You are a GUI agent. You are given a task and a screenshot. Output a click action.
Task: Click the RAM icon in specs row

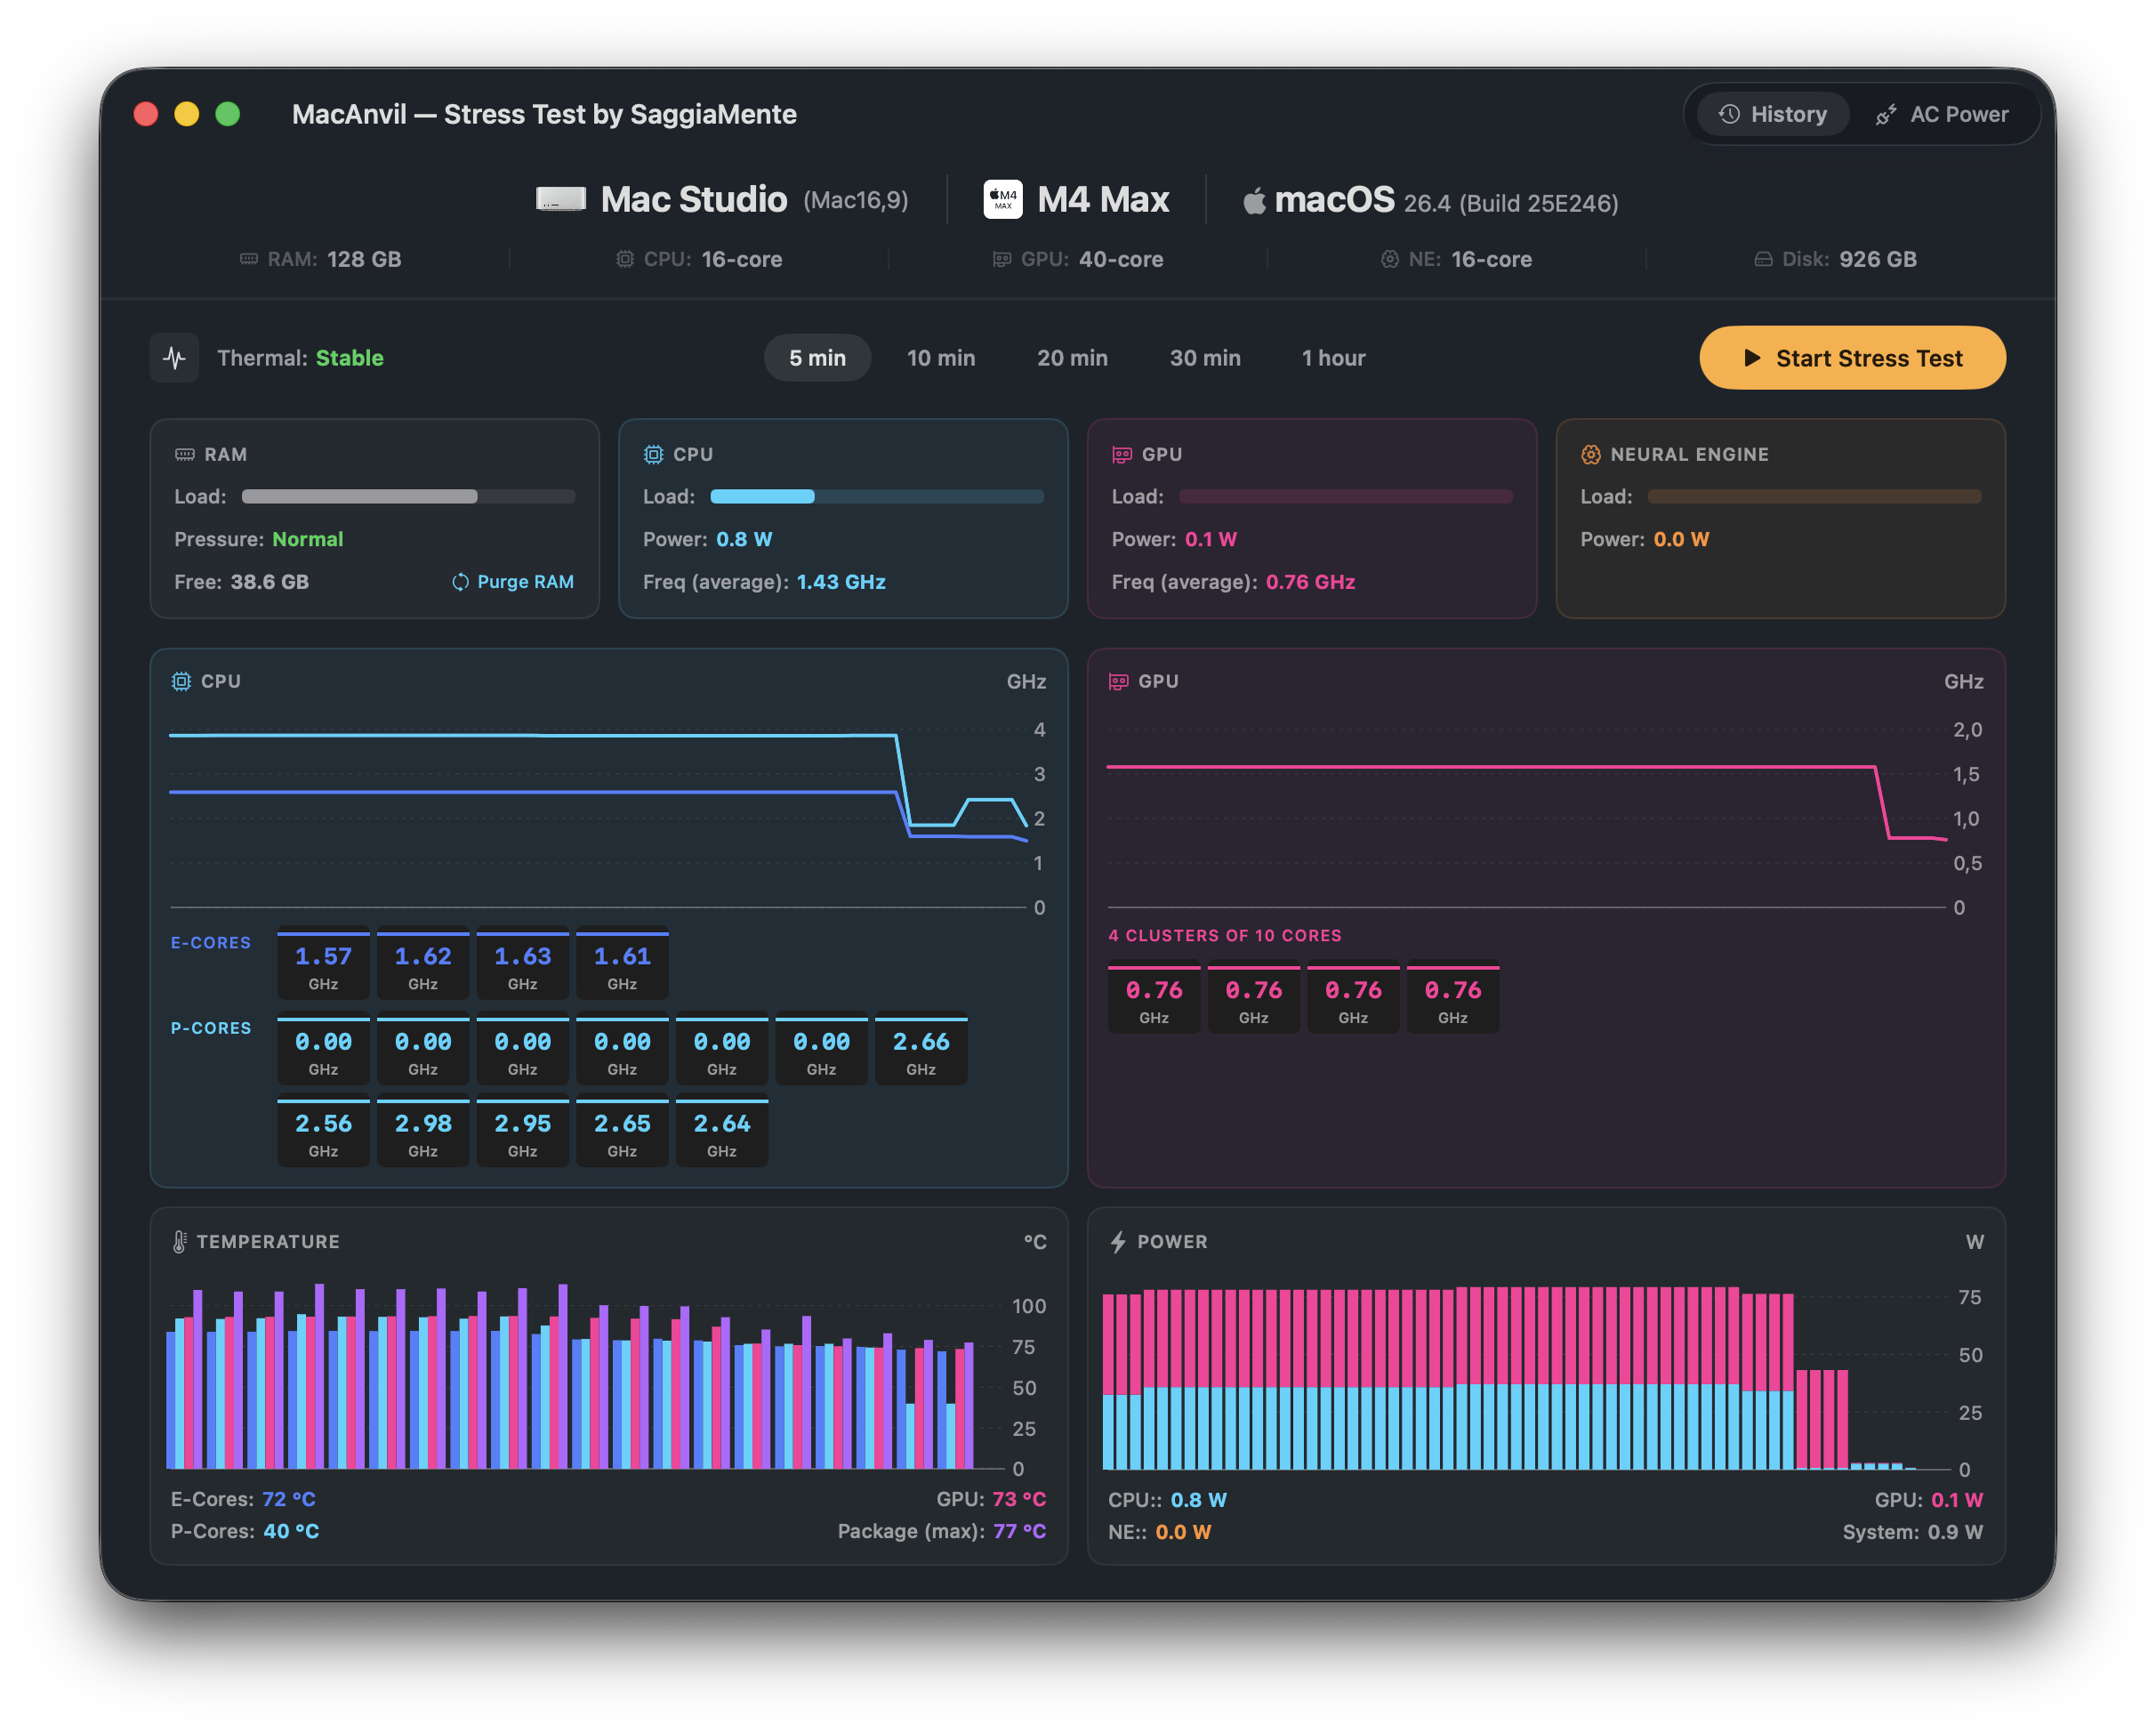tap(249, 259)
